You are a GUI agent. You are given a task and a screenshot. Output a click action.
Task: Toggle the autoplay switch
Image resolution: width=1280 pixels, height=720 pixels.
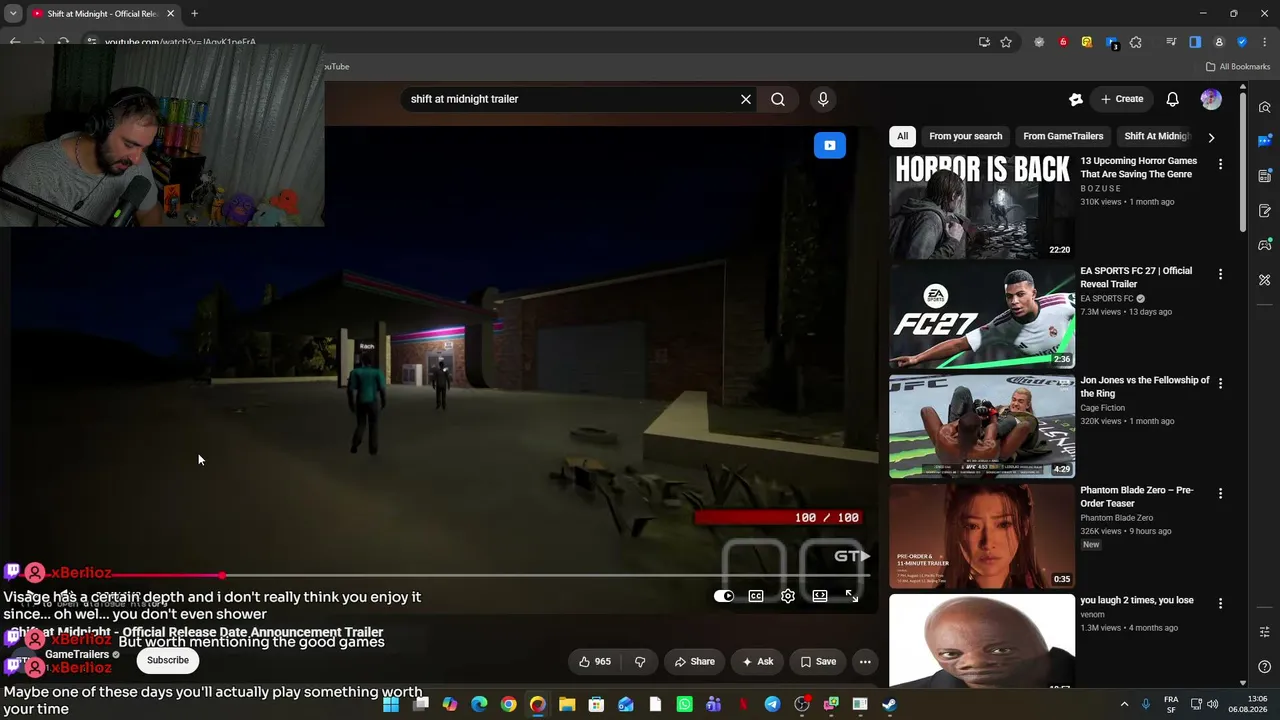coord(724,596)
